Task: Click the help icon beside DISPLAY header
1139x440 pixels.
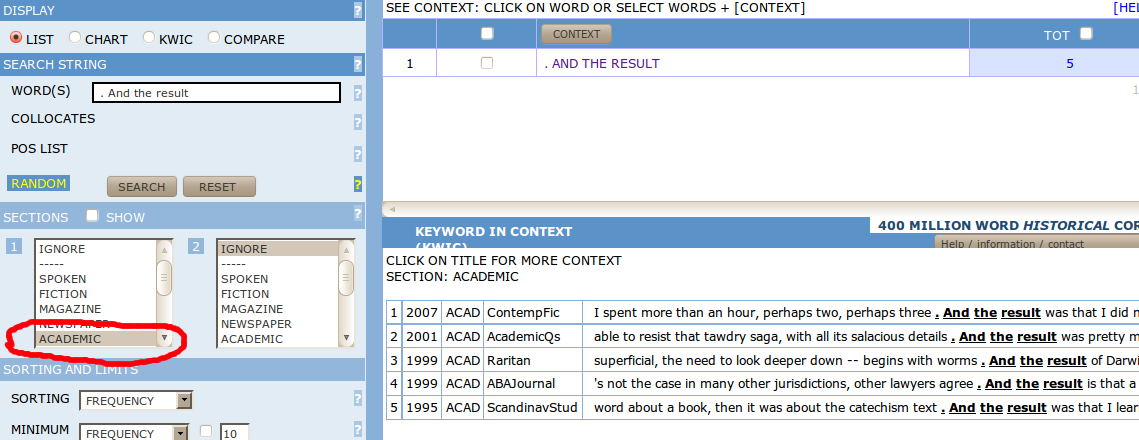Action: pos(358,11)
